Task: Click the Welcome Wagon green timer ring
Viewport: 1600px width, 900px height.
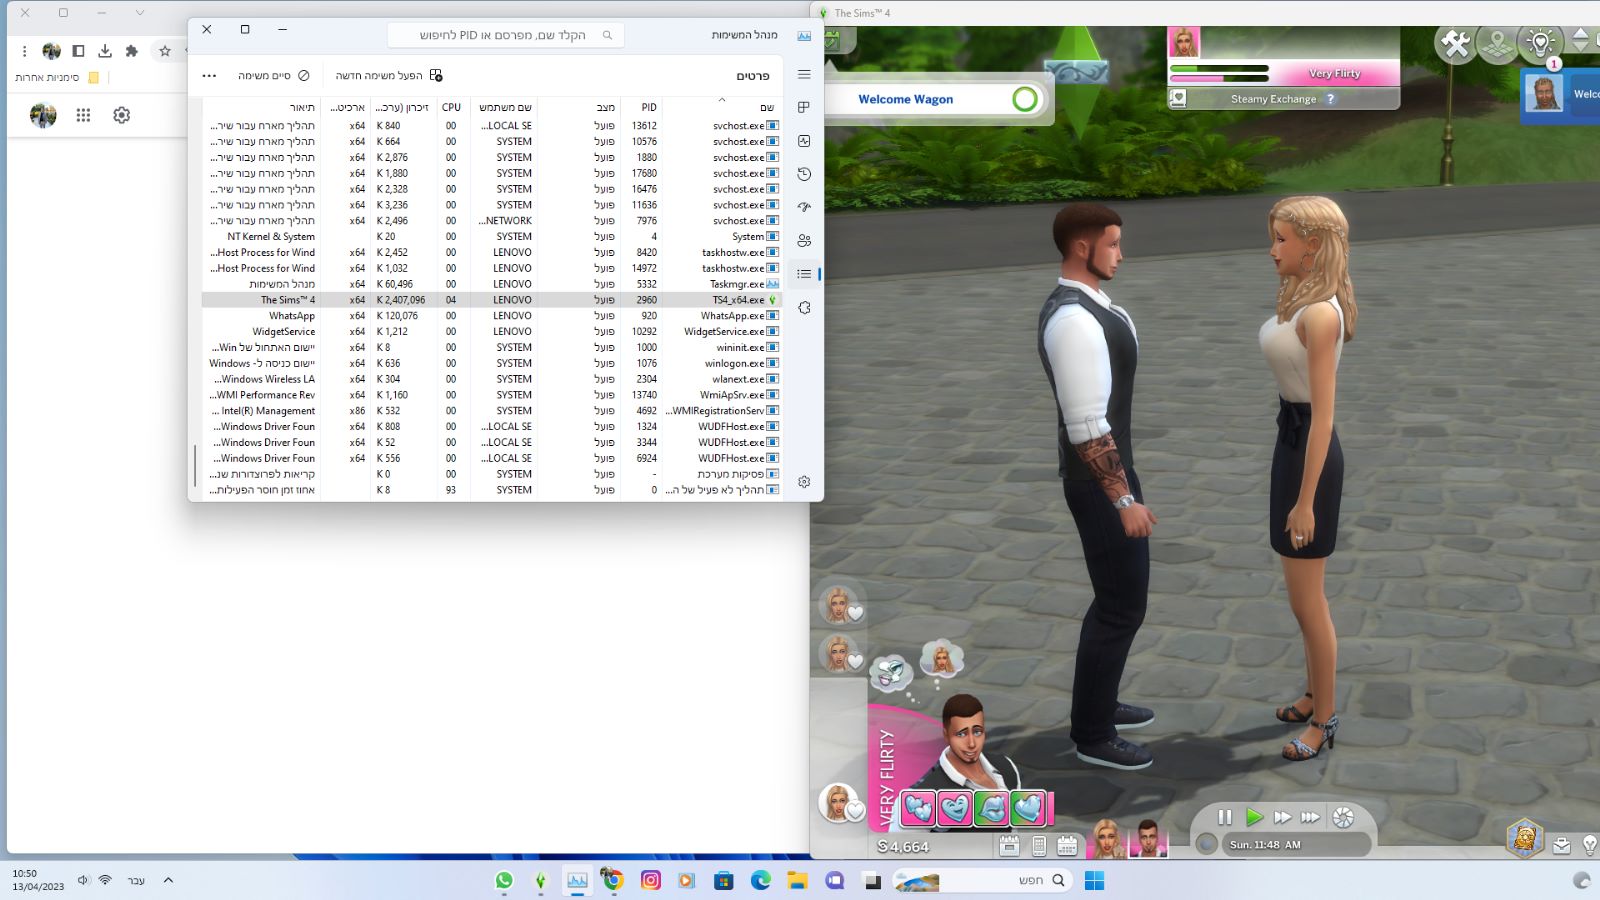Action: [x=1025, y=99]
